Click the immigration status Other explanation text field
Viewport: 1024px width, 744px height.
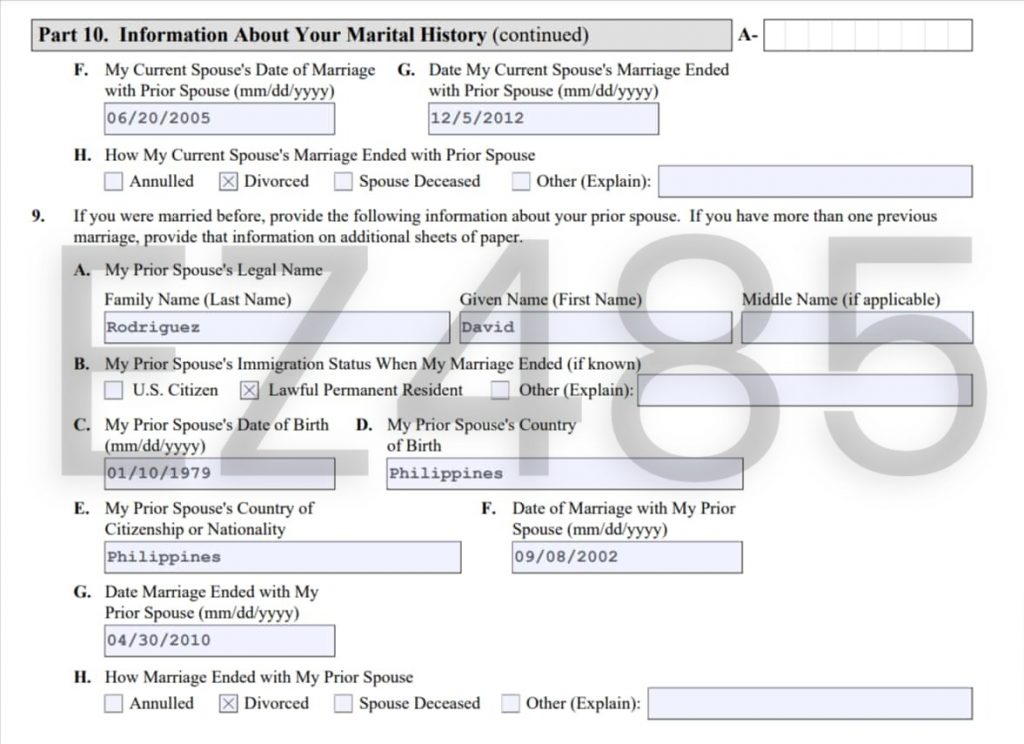pos(805,390)
